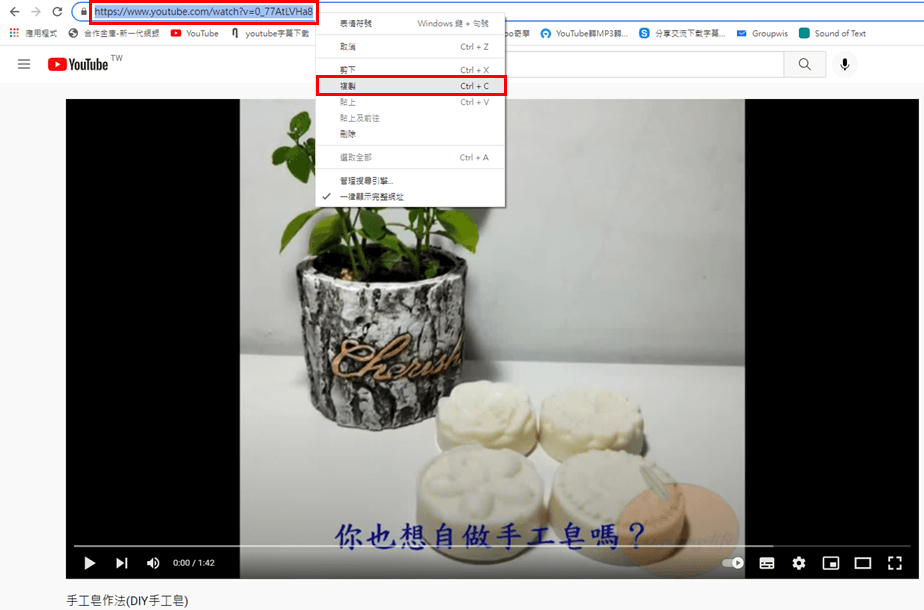
Task: Turn on video subtitles
Action: (767, 563)
